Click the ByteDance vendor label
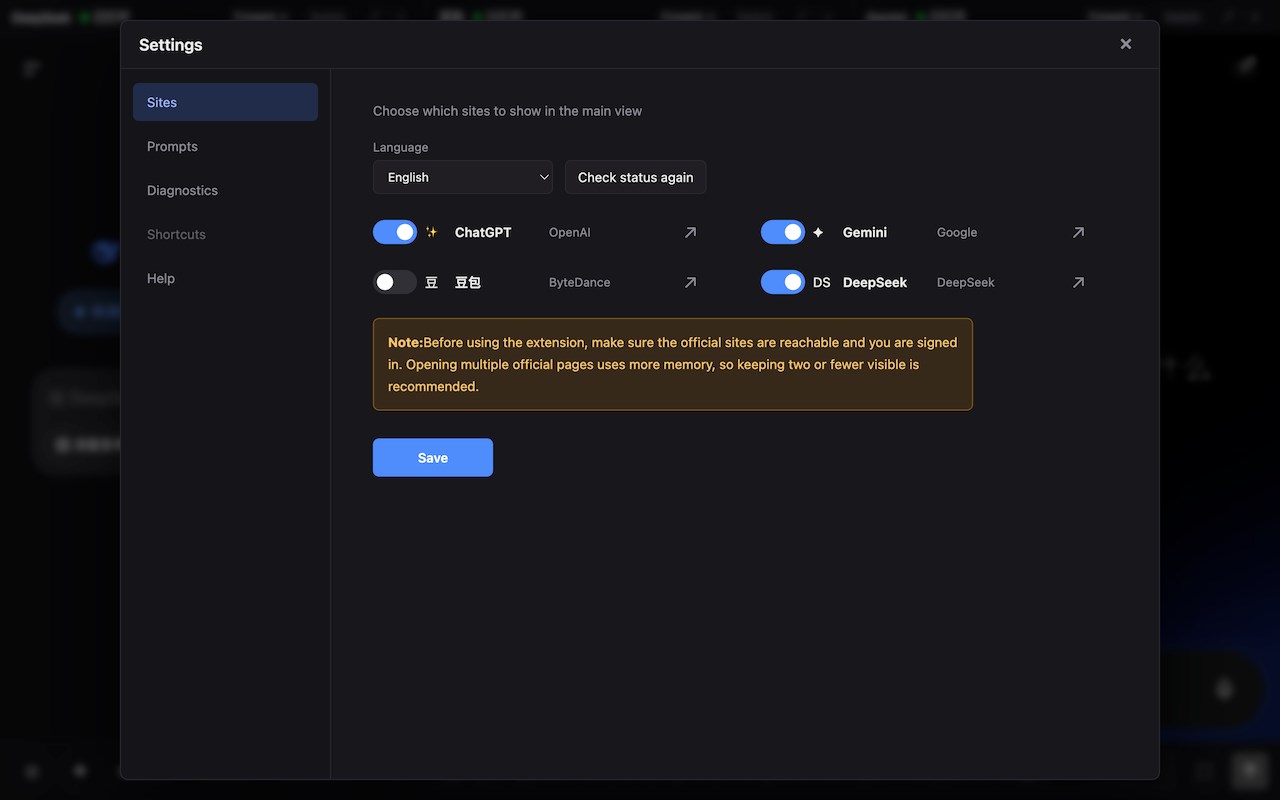The height and width of the screenshot is (800, 1280). click(x=580, y=282)
